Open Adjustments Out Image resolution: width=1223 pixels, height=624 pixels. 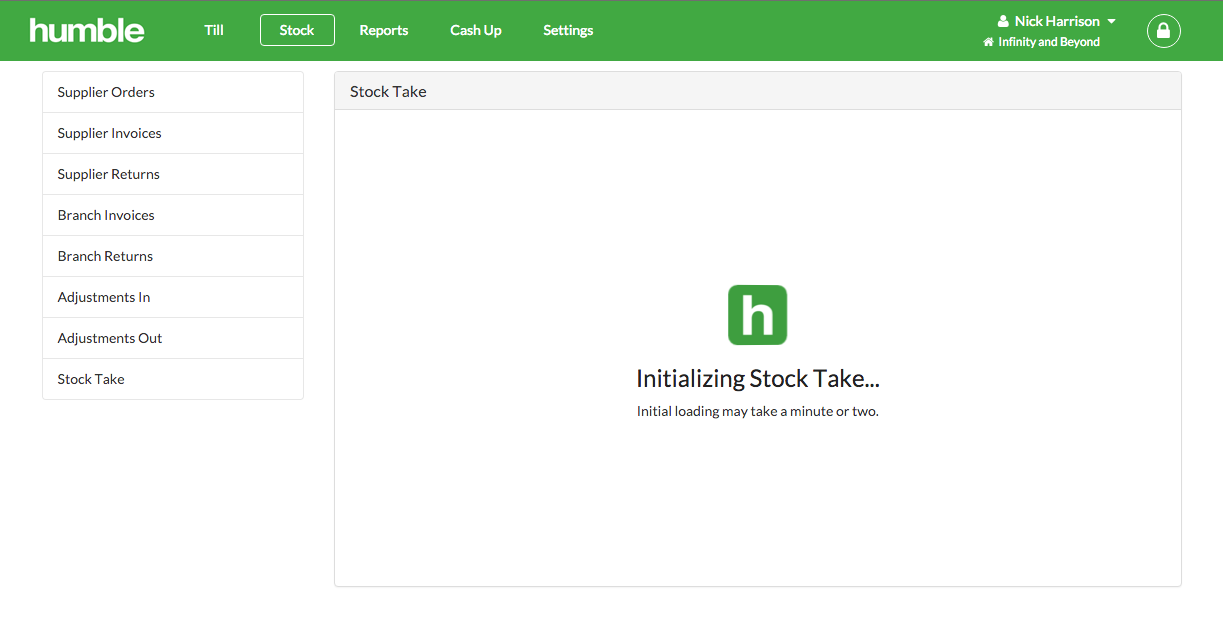[173, 338]
